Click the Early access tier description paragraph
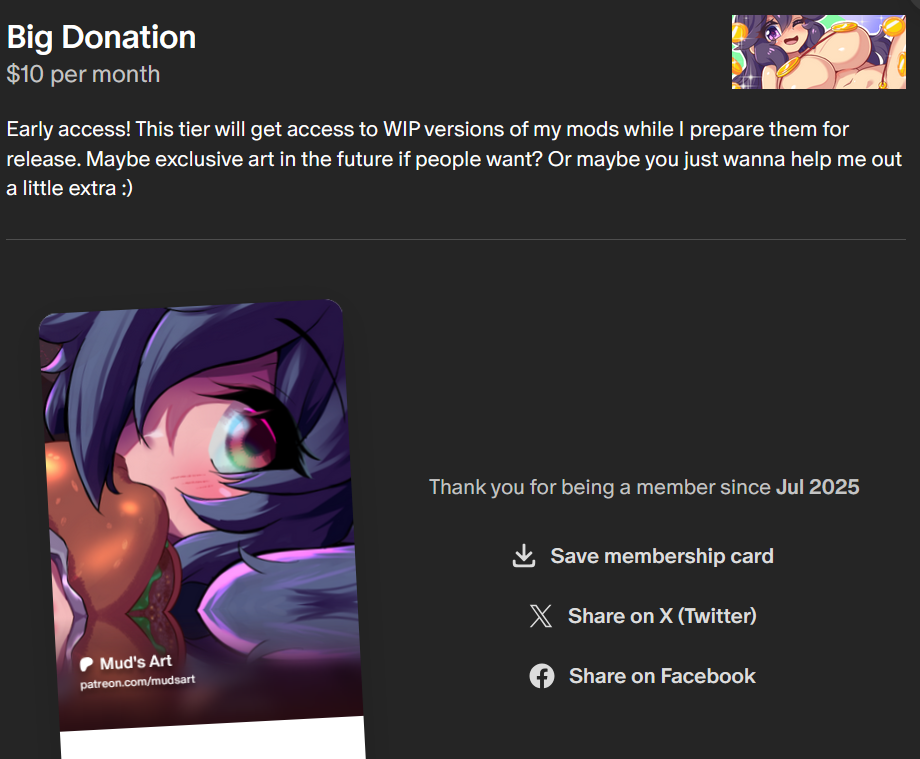This screenshot has width=920, height=759. (454, 158)
